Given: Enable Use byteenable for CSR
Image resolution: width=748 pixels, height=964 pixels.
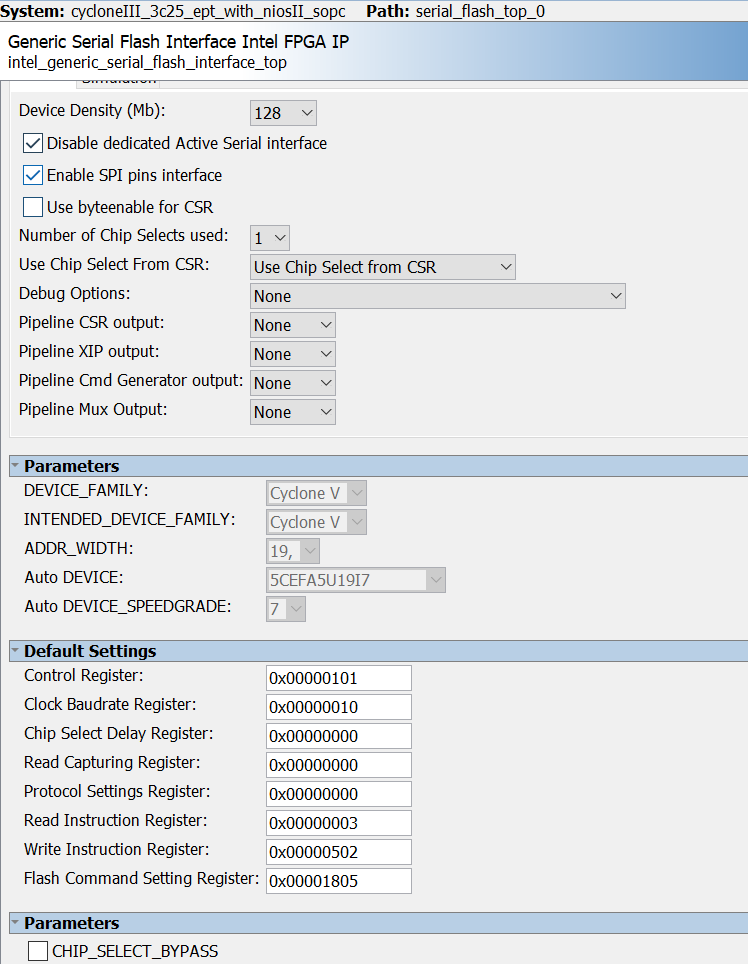Looking at the screenshot, I should pyautogui.click(x=33, y=207).
